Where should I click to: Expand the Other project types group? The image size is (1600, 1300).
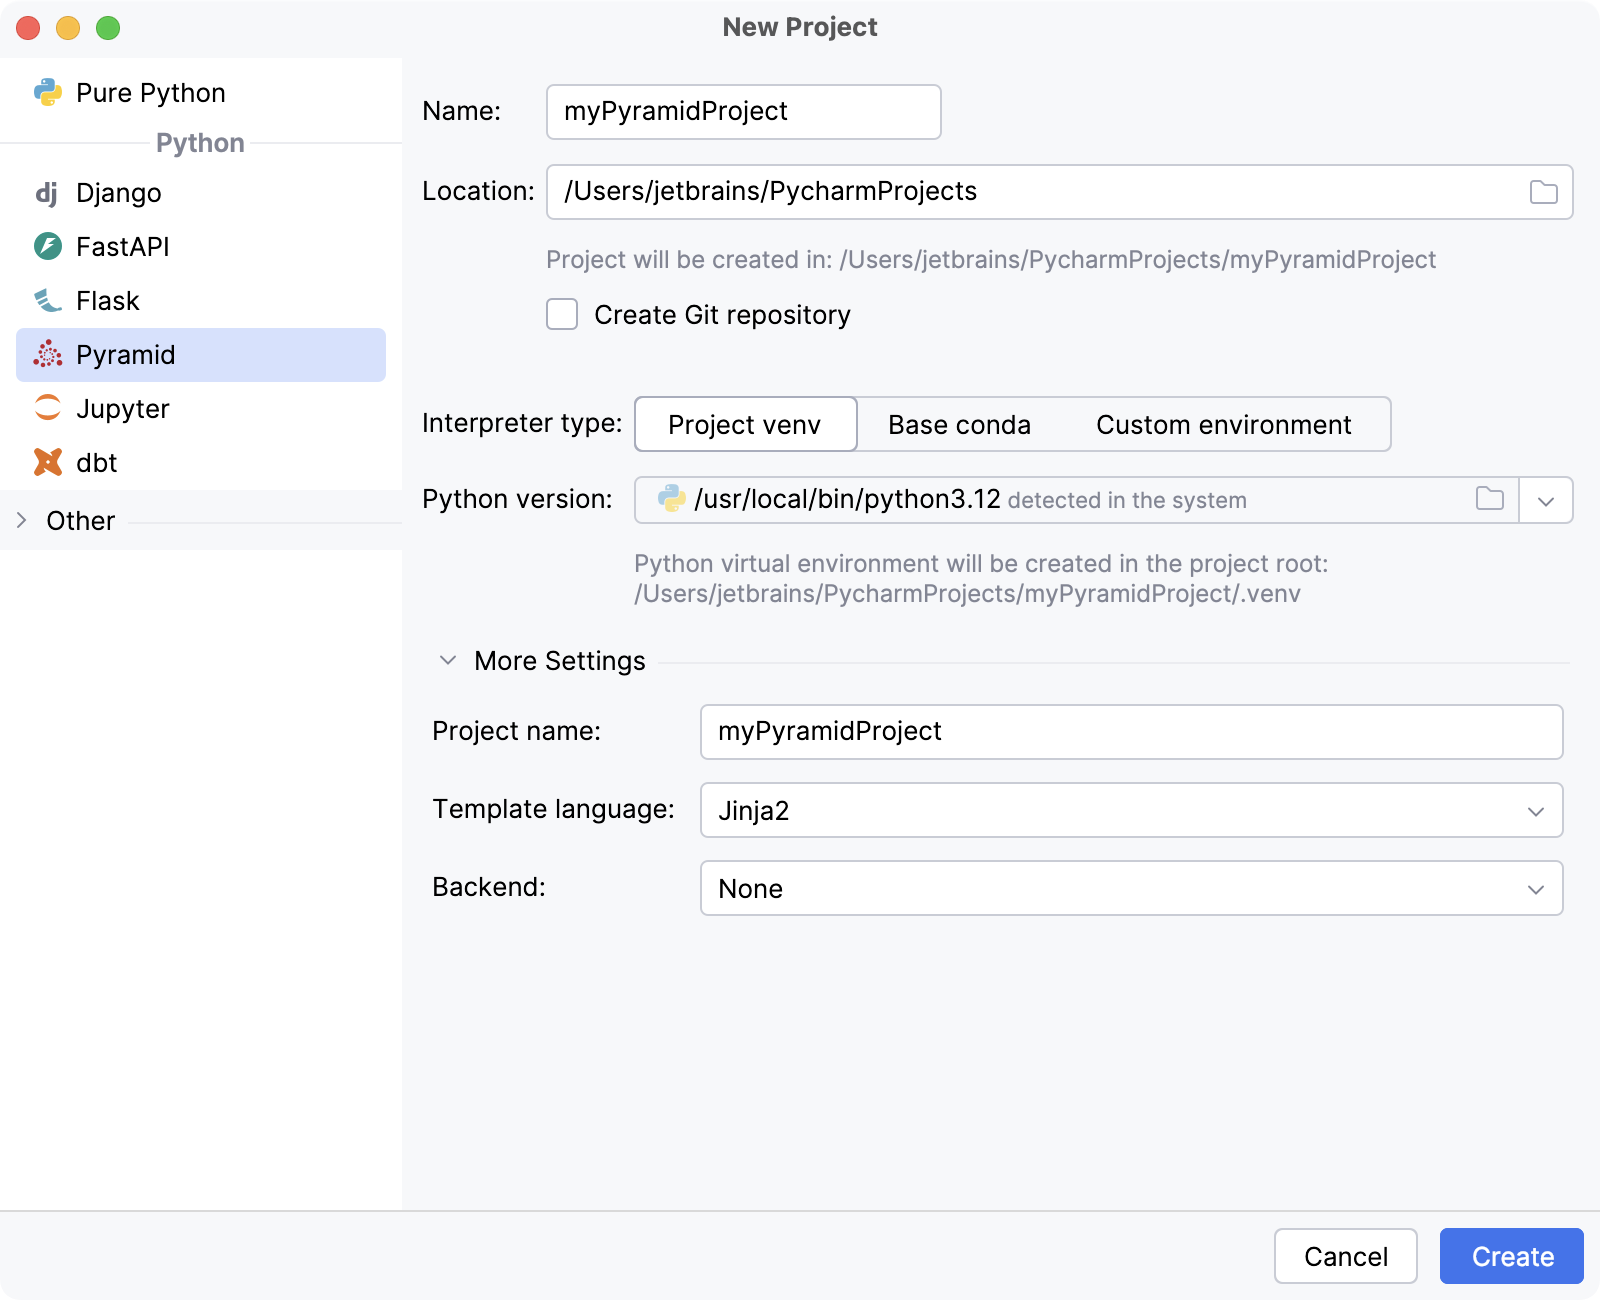coord(22,521)
